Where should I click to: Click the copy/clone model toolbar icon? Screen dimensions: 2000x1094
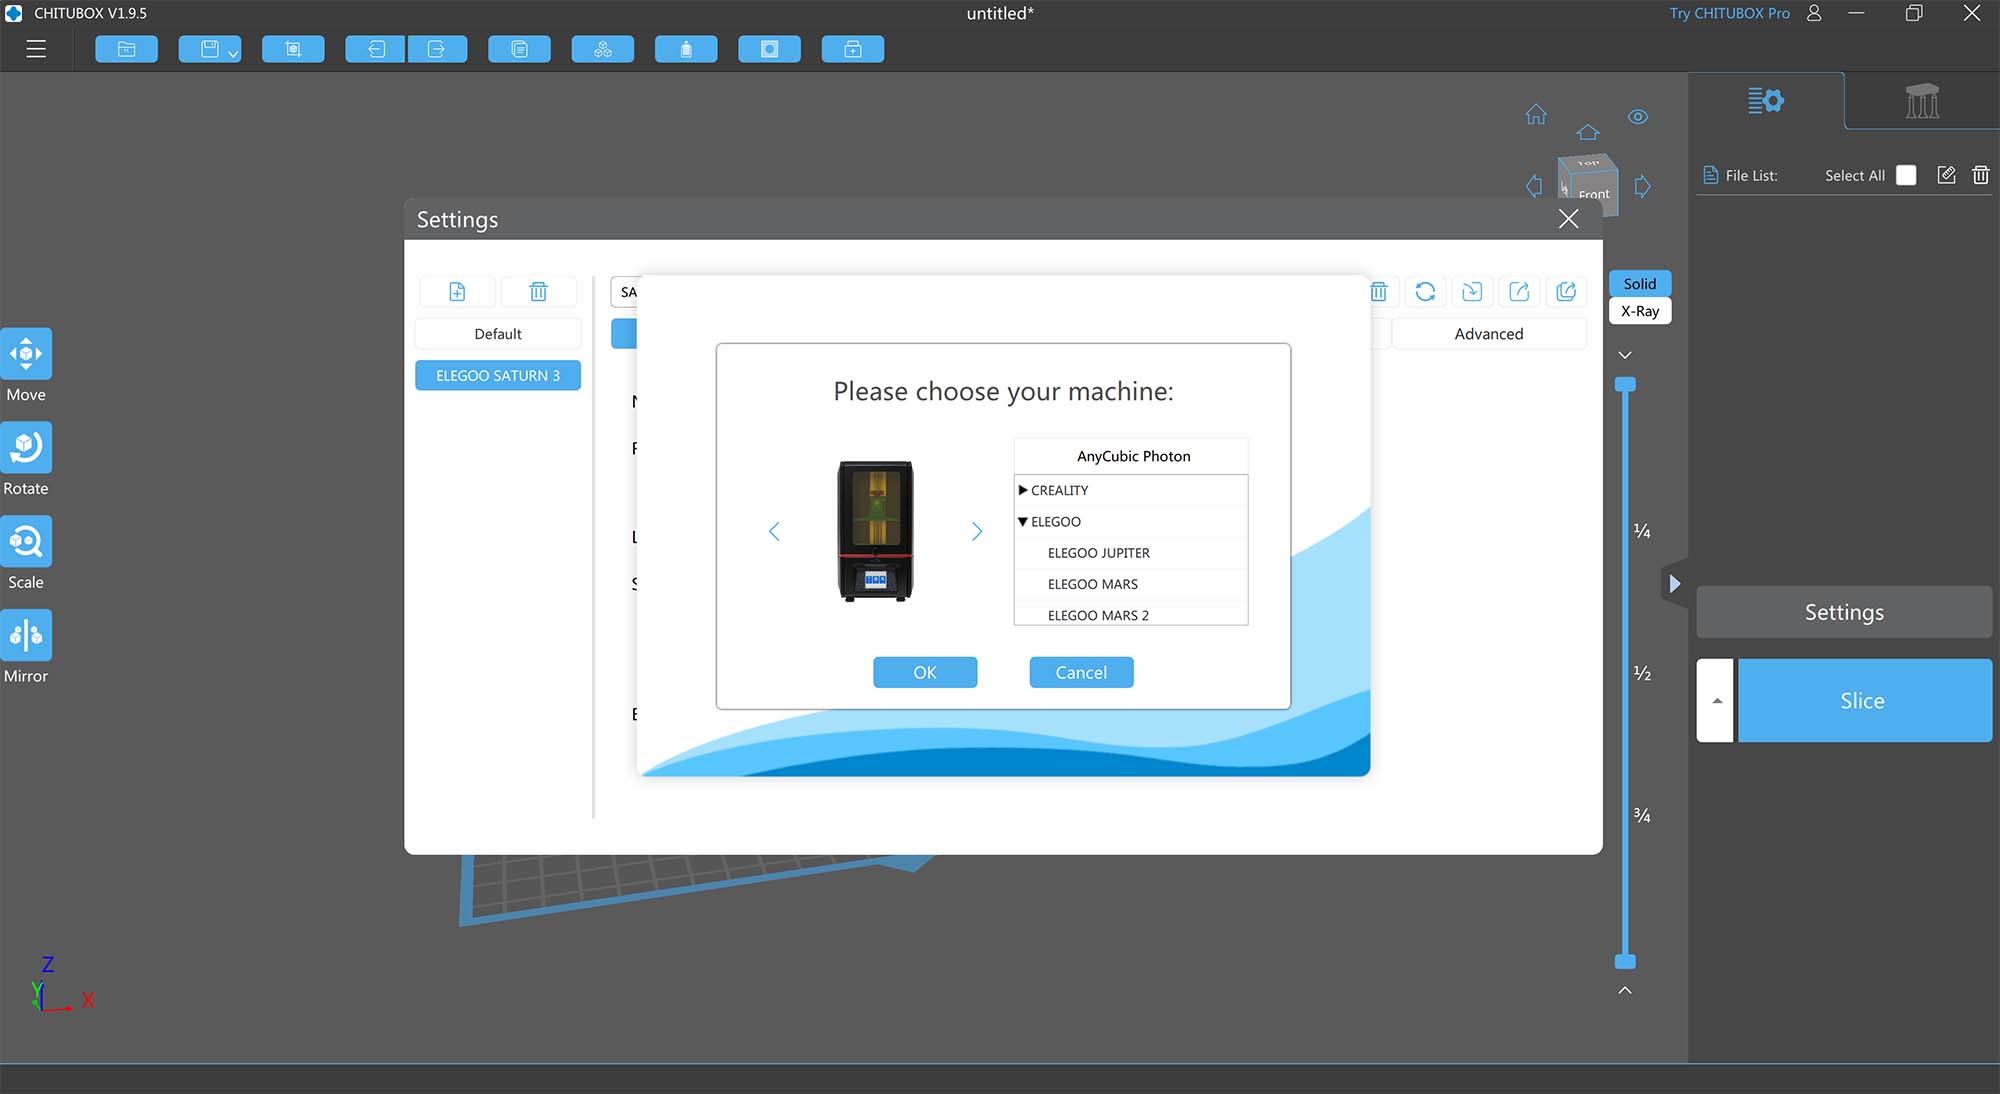tap(519, 49)
